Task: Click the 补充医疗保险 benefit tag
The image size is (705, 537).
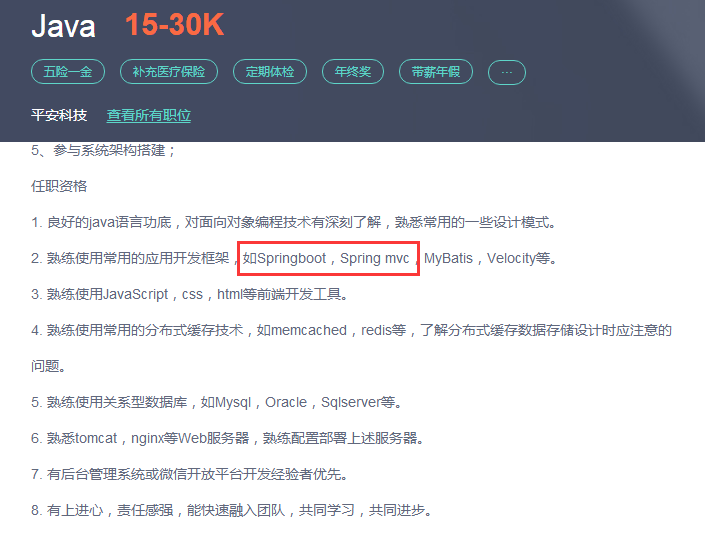Action: (169, 72)
